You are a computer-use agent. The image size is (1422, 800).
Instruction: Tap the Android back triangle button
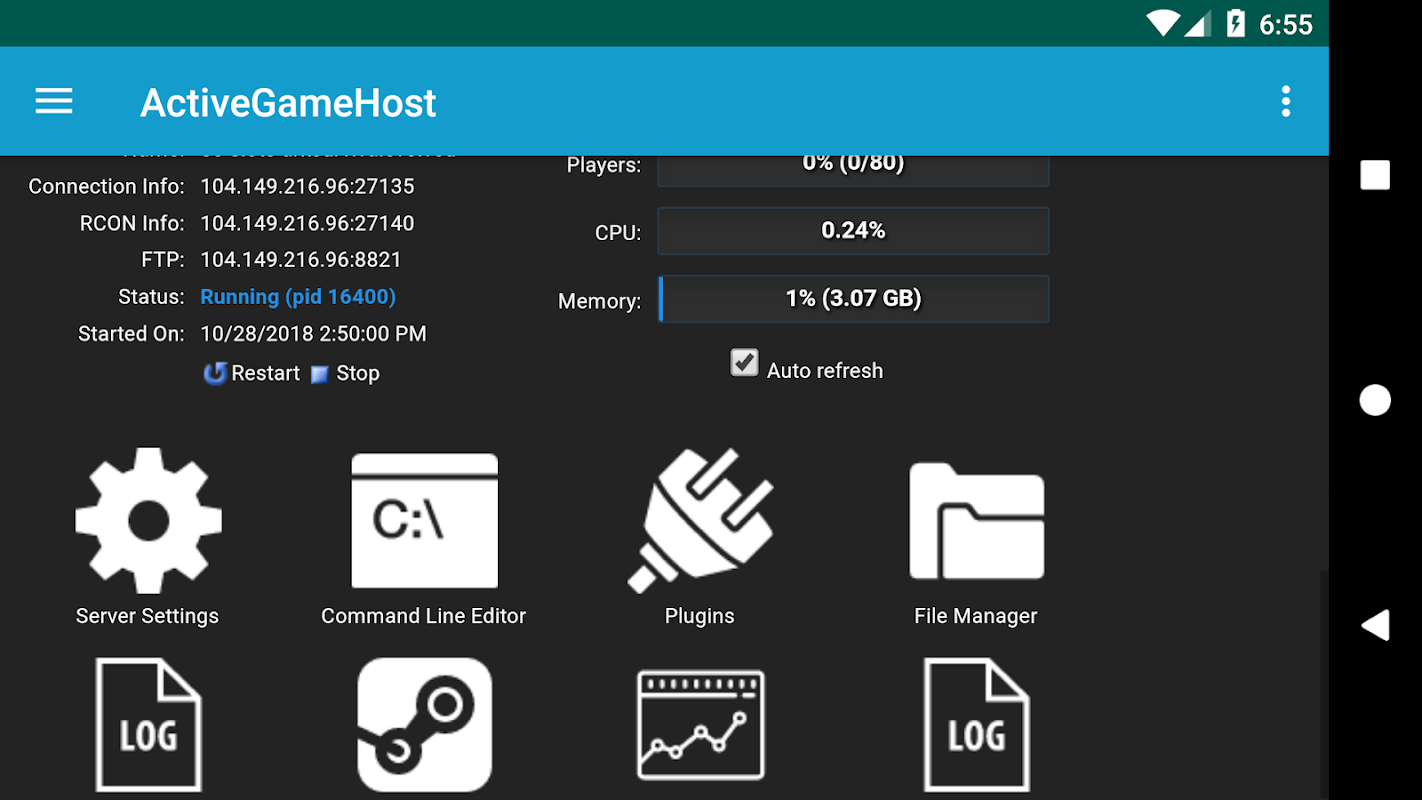[x=1375, y=625]
